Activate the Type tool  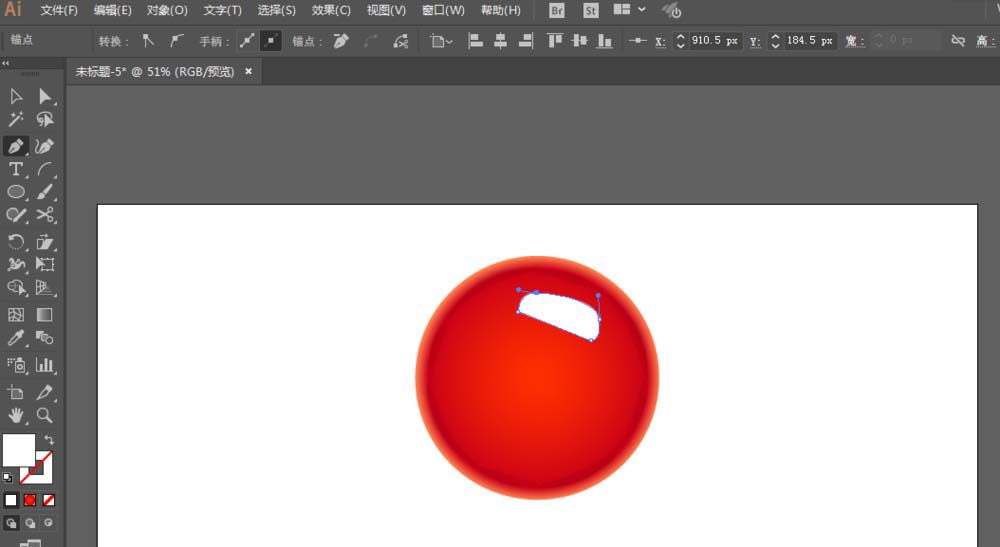pos(16,169)
